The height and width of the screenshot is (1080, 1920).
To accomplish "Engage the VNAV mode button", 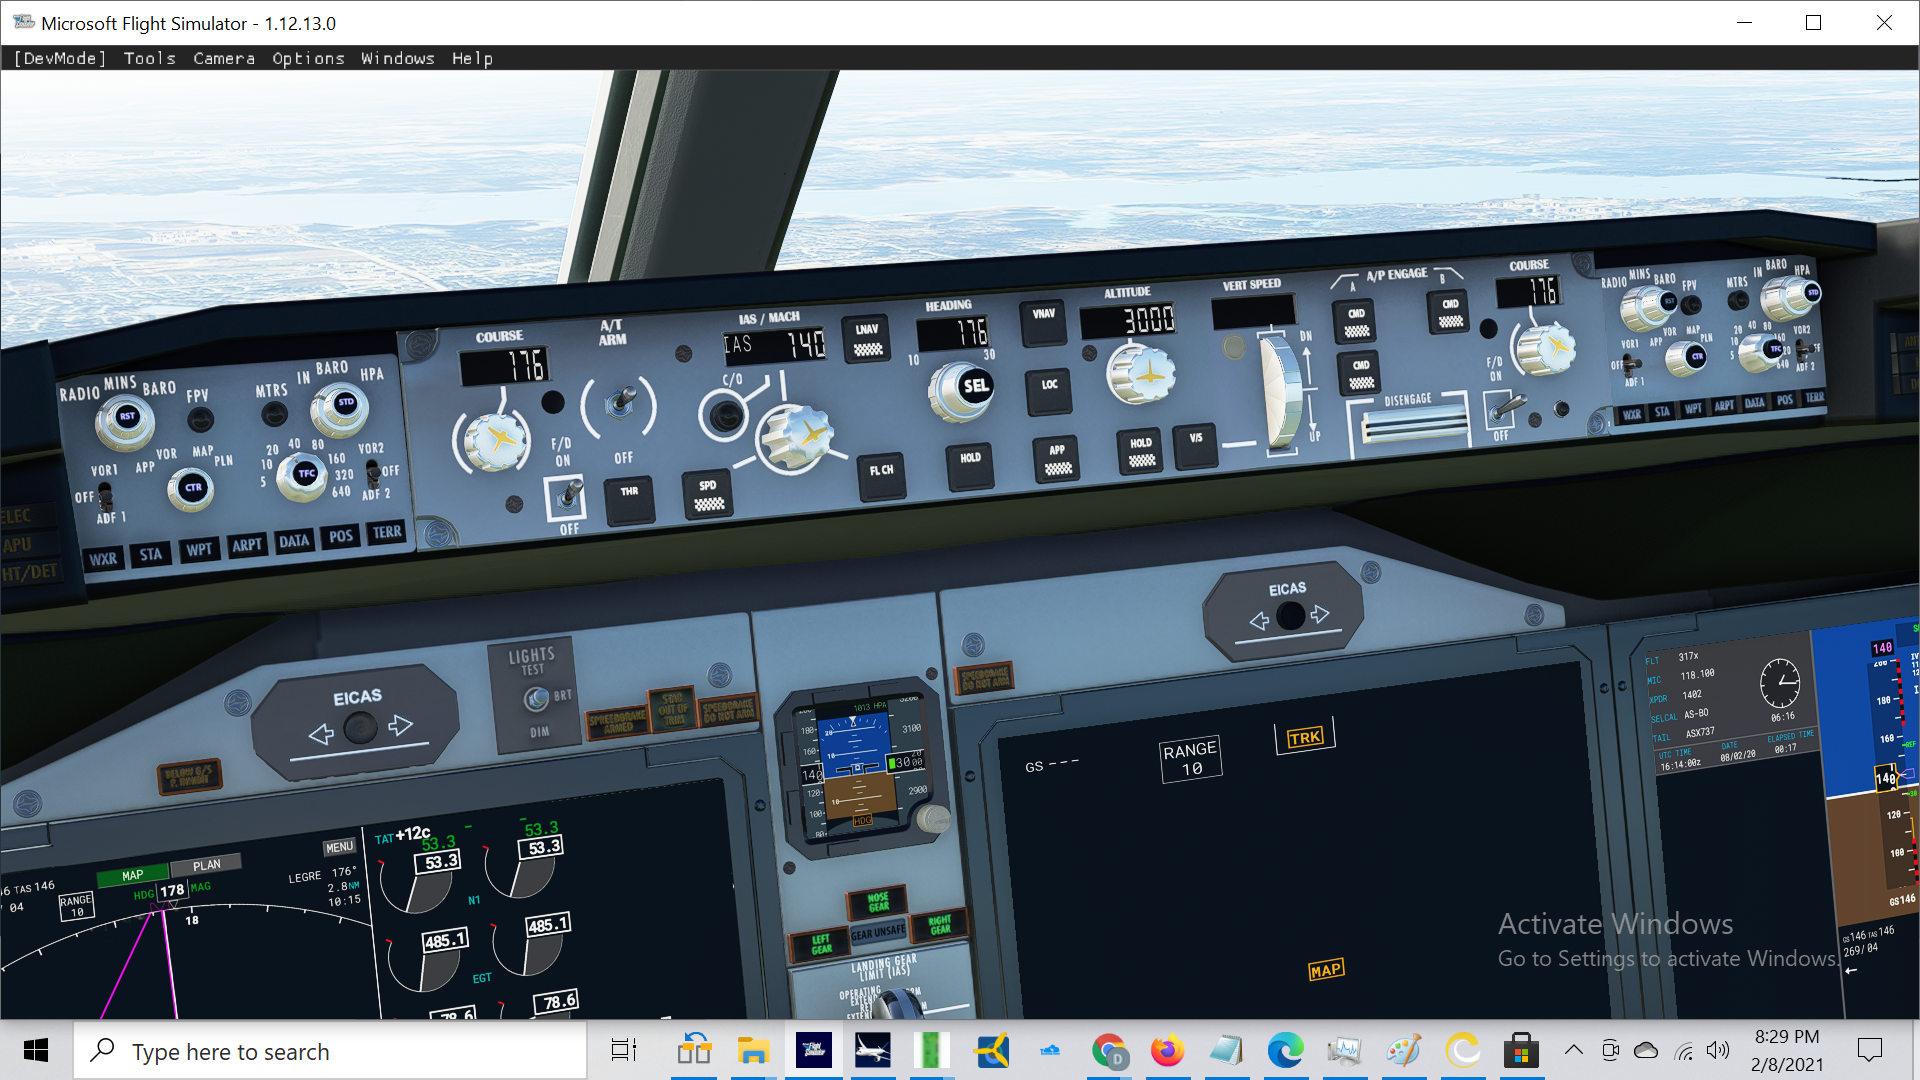I will (x=1043, y=322).
